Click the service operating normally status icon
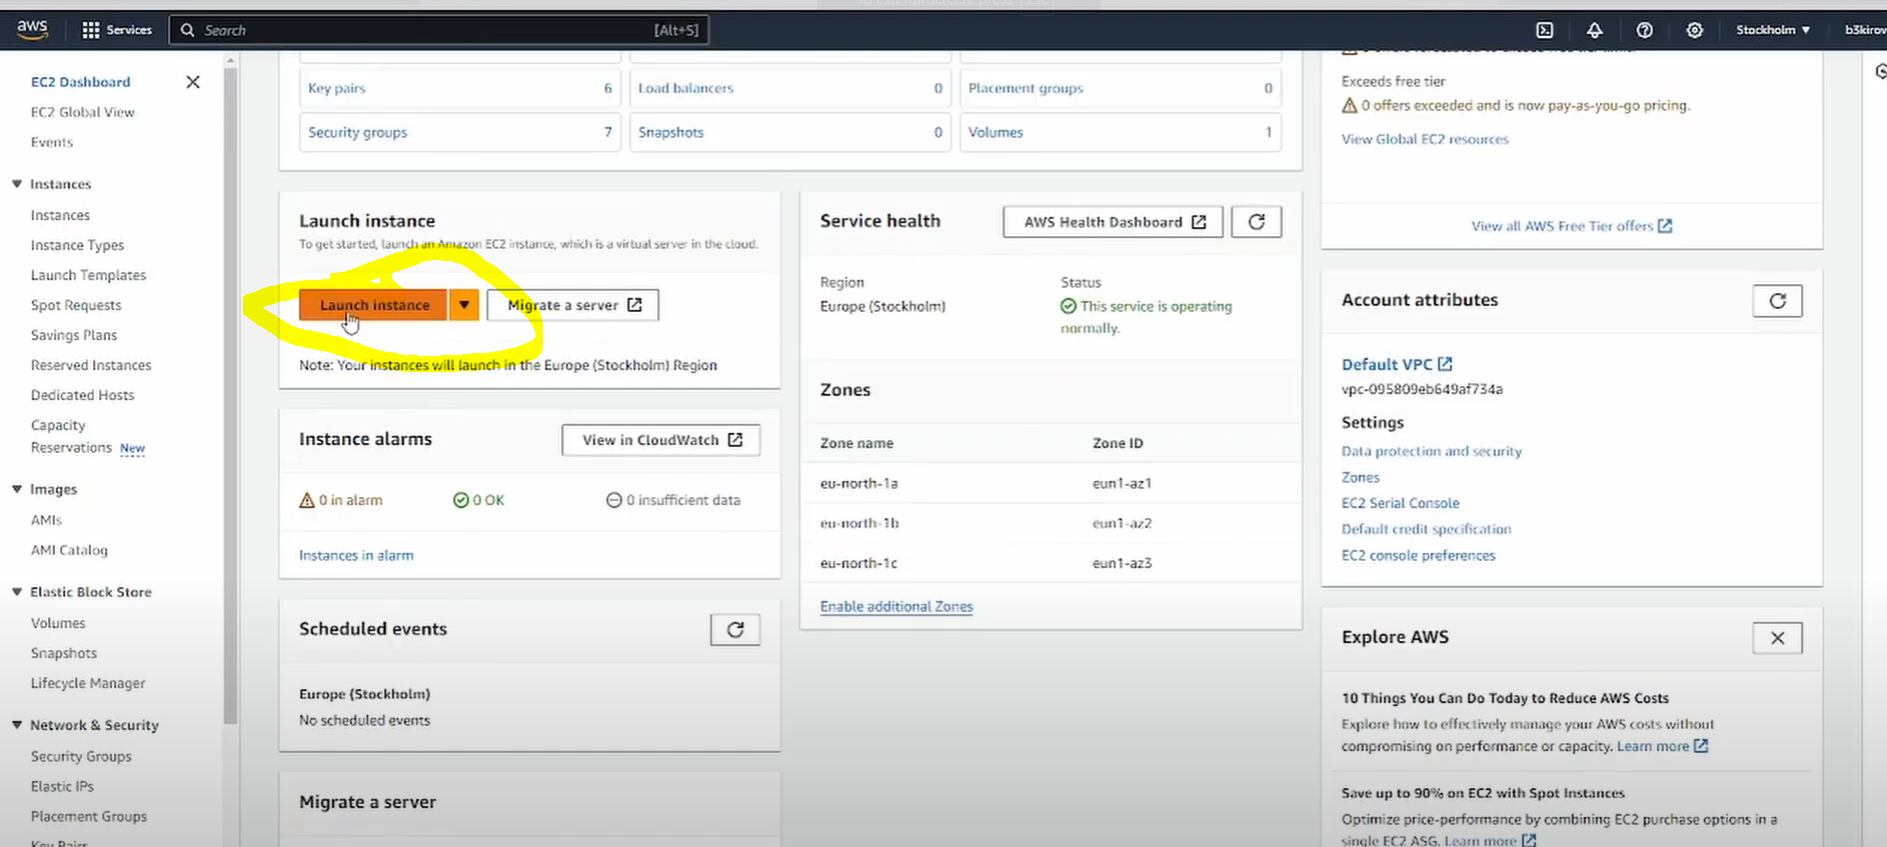Viewport: 1887px width, 847px height. click(x=1068, y=306)
